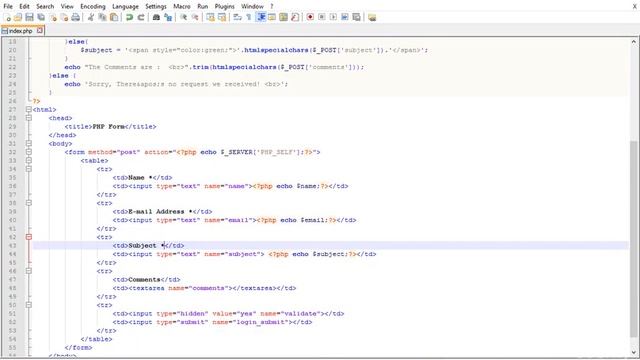Open the Settings menu
Image resolution: width=640 pixels, height=360 pixels.
(156, 6)
